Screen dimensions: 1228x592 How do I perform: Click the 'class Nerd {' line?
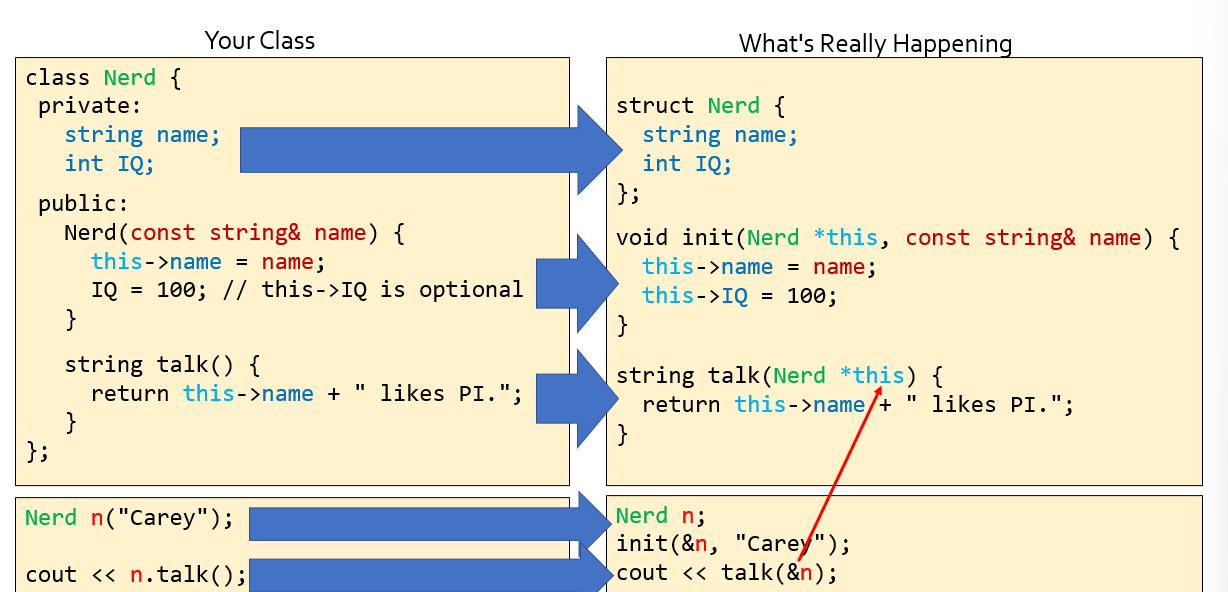pyautogui.click(x=103, y=78)
